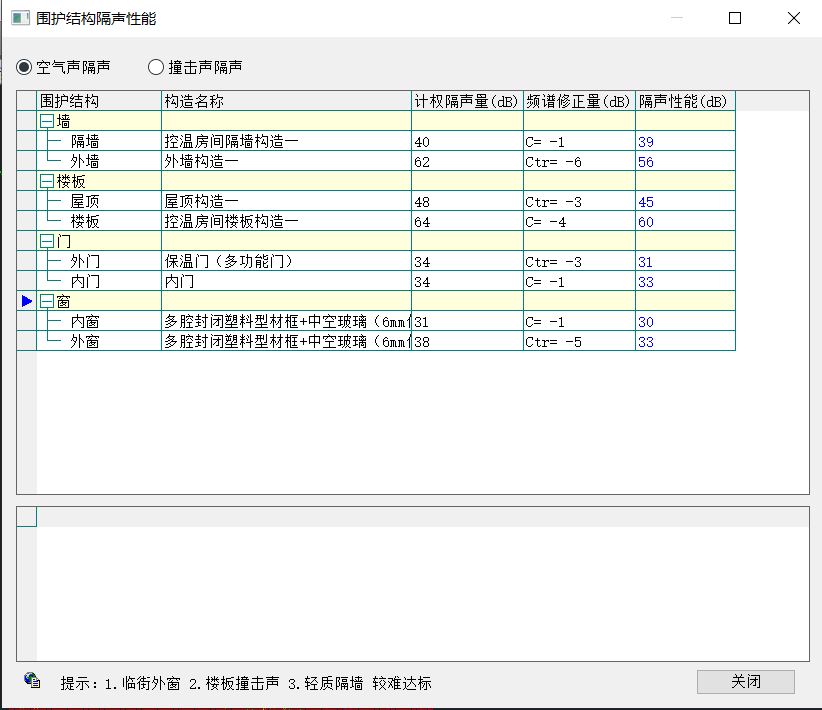Click the 计权隔声量(dB) column header
The image size is (822, 710).
point(466,101)
